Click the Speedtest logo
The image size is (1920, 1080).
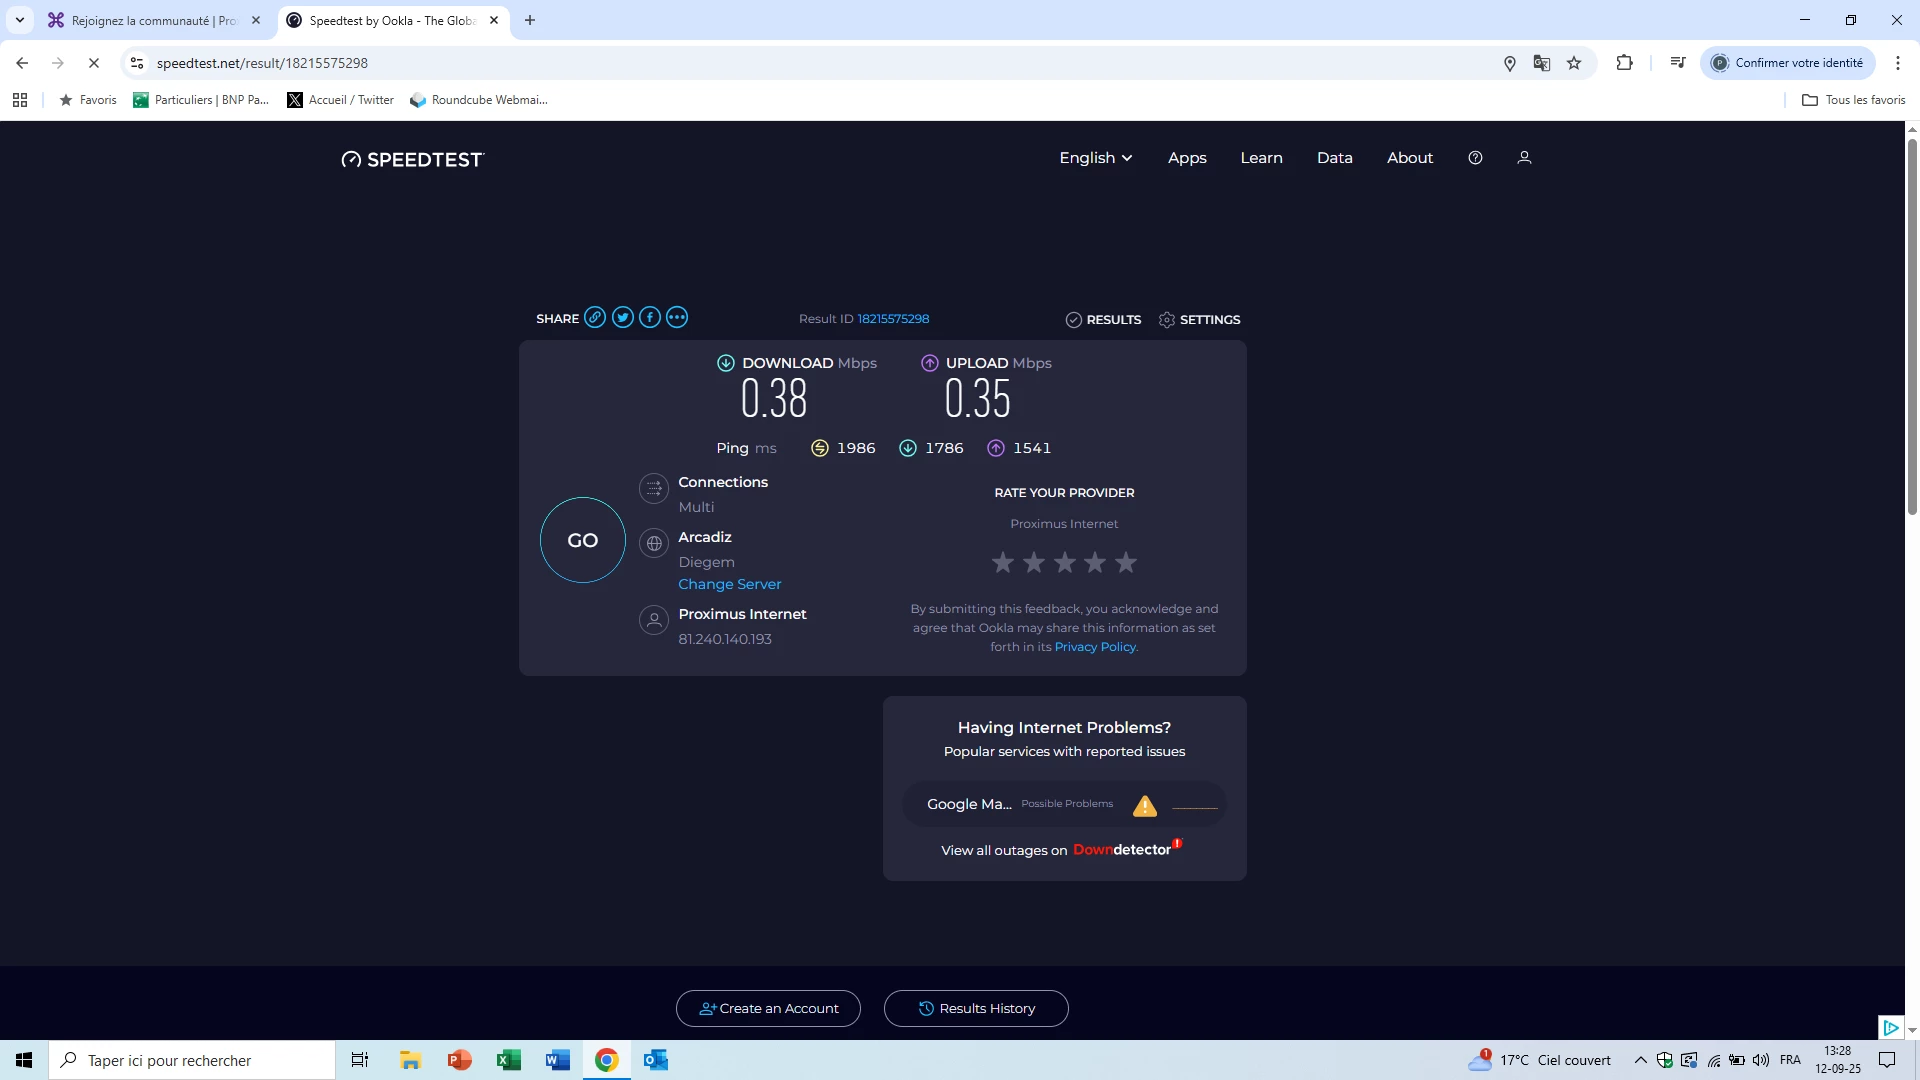(413, 160)
